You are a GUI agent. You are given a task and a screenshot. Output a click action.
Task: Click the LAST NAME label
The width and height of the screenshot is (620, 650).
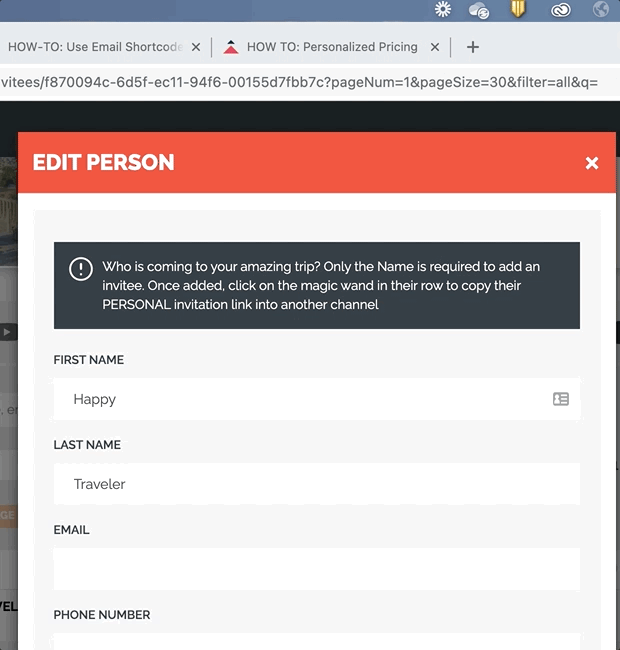coord(87,445)
